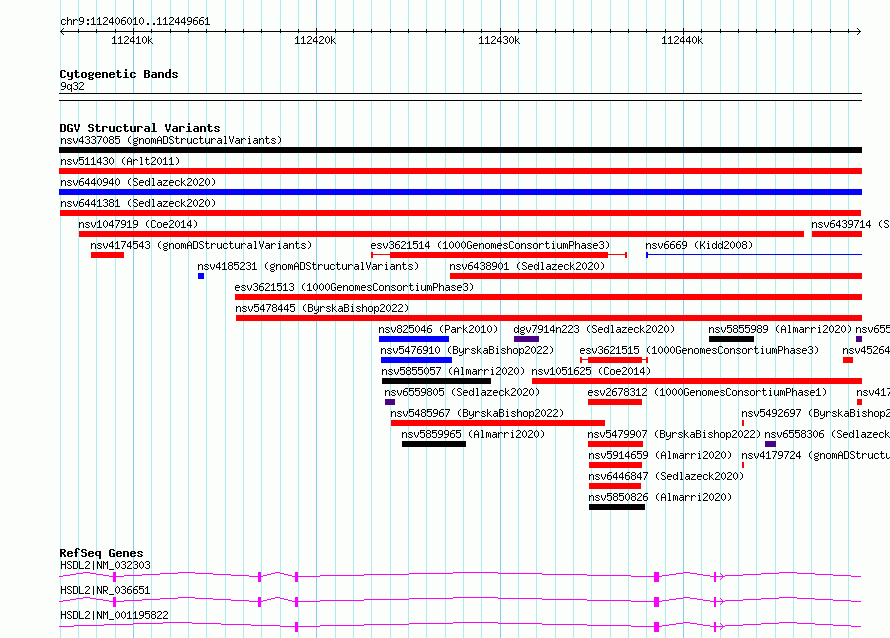Viewport: 890px width, 638px height.
Task: Select the nsv6439714 variant label
Action: (x=850, y=224)
